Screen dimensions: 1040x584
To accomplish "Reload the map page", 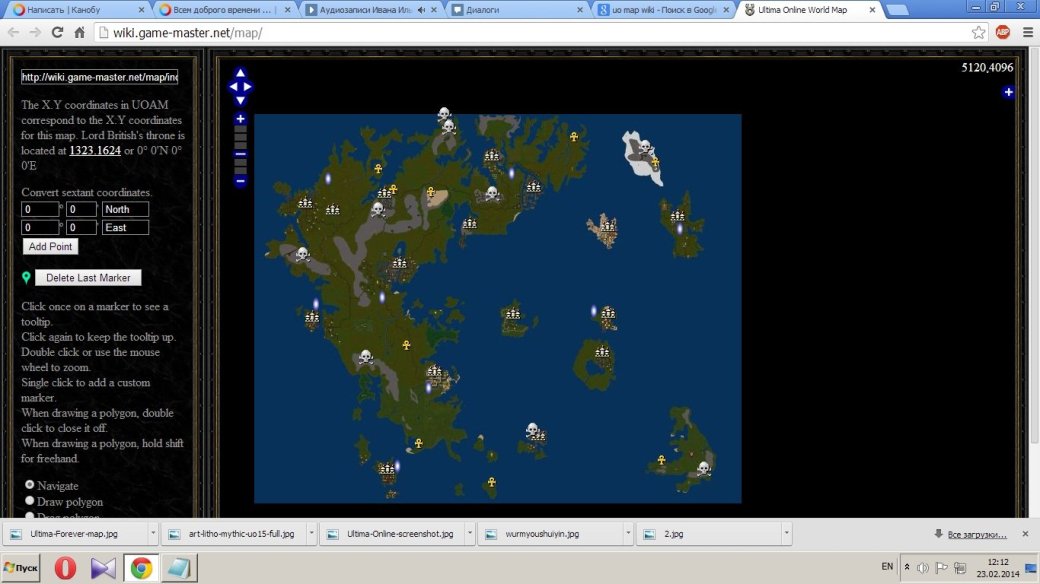I will (57, 33).
